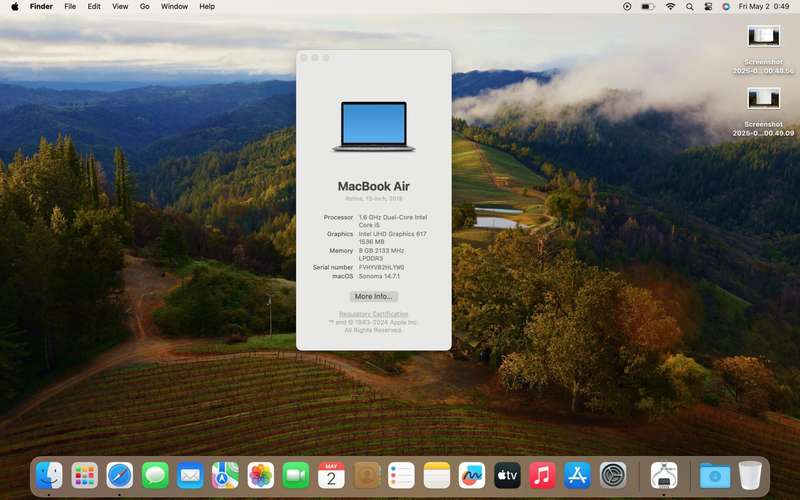Open the Notes app in the Dock
Screen dimensions: 800x500
pos(437,476)
